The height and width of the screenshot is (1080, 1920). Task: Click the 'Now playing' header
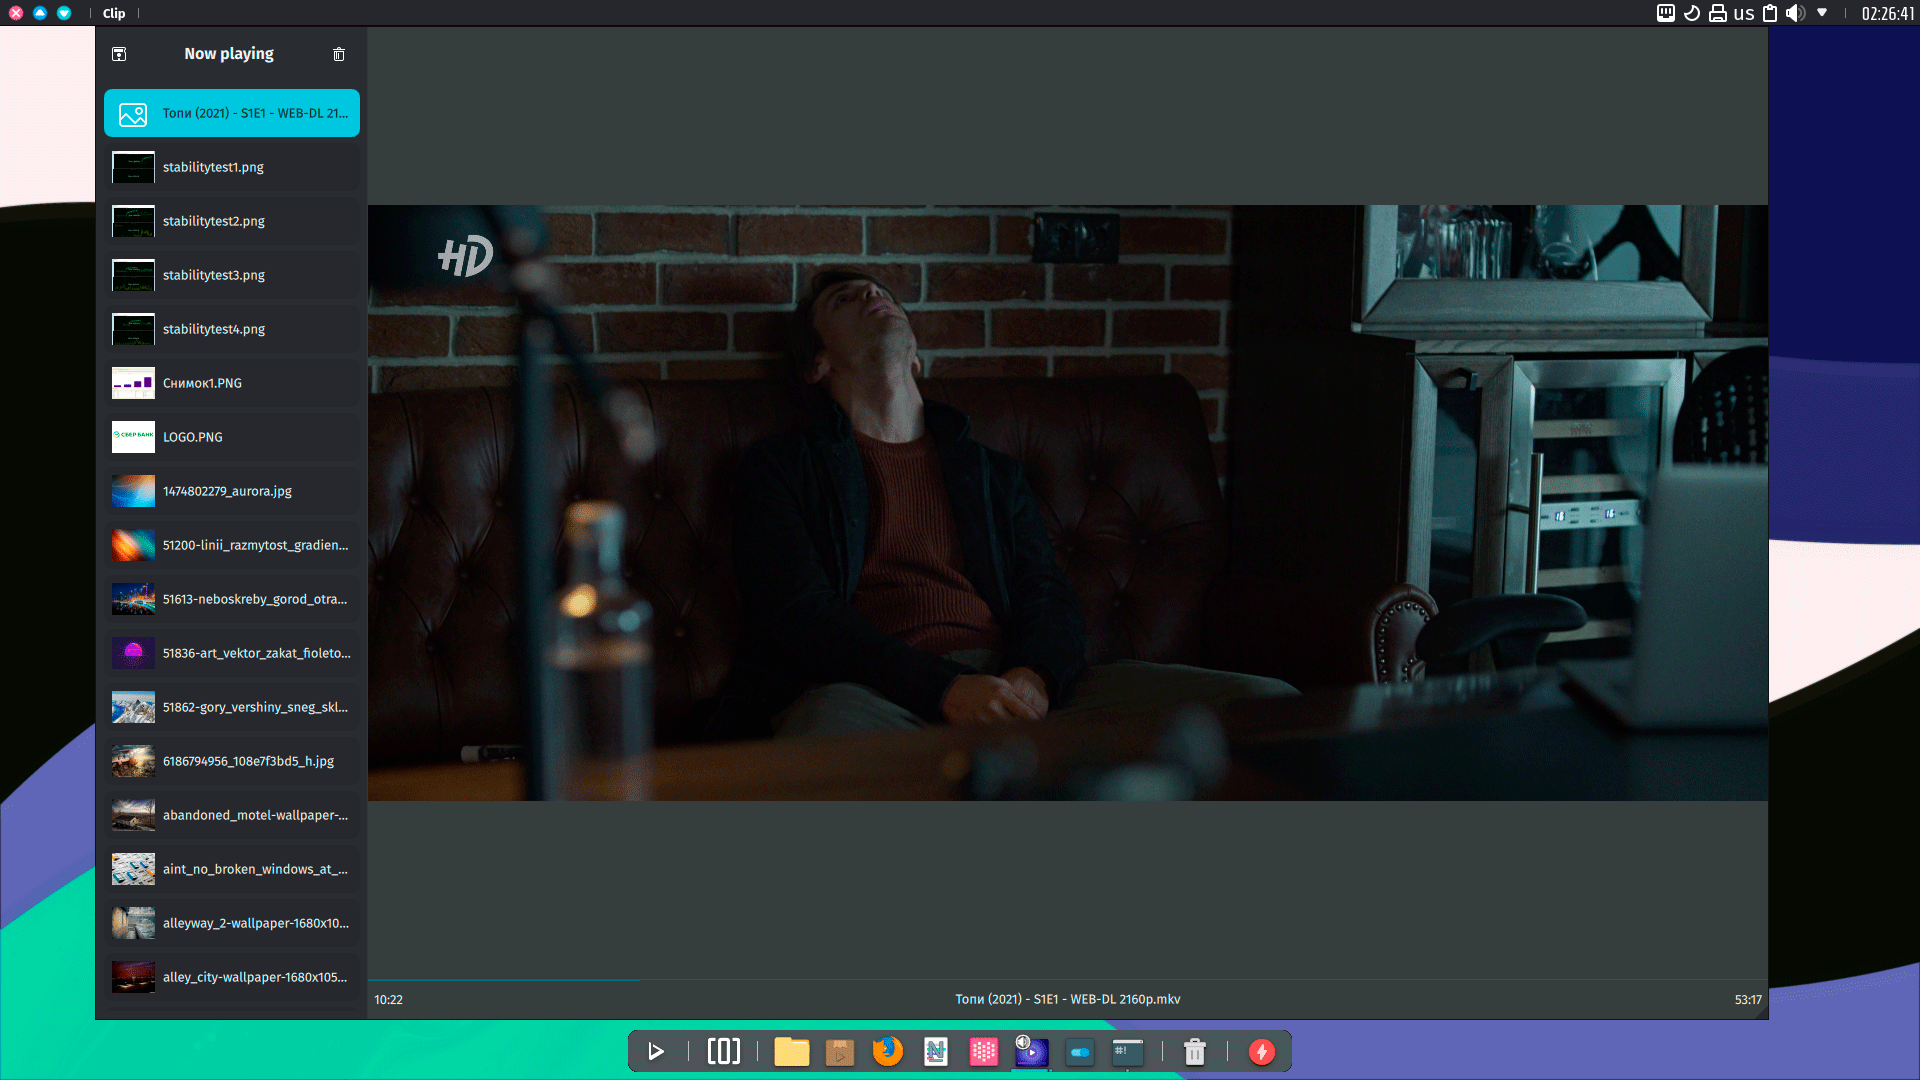pos(229,54)
